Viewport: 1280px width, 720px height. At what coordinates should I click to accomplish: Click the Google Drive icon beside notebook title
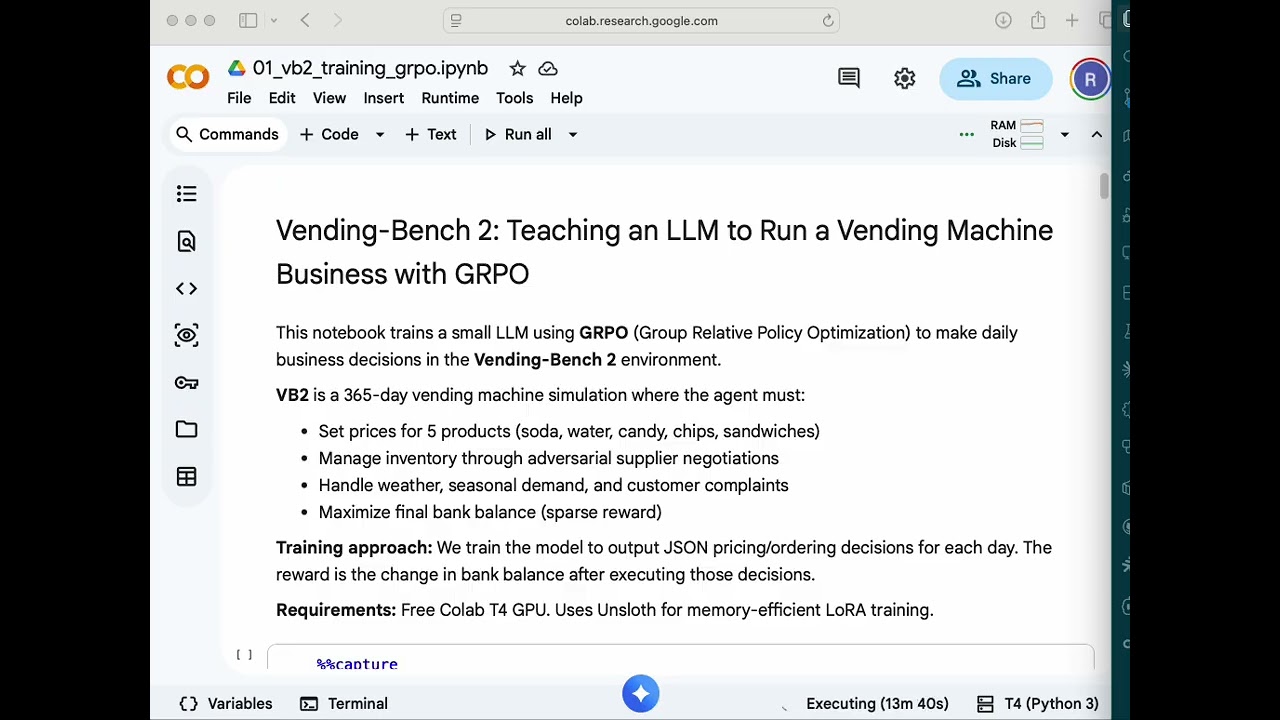[236, 68]
